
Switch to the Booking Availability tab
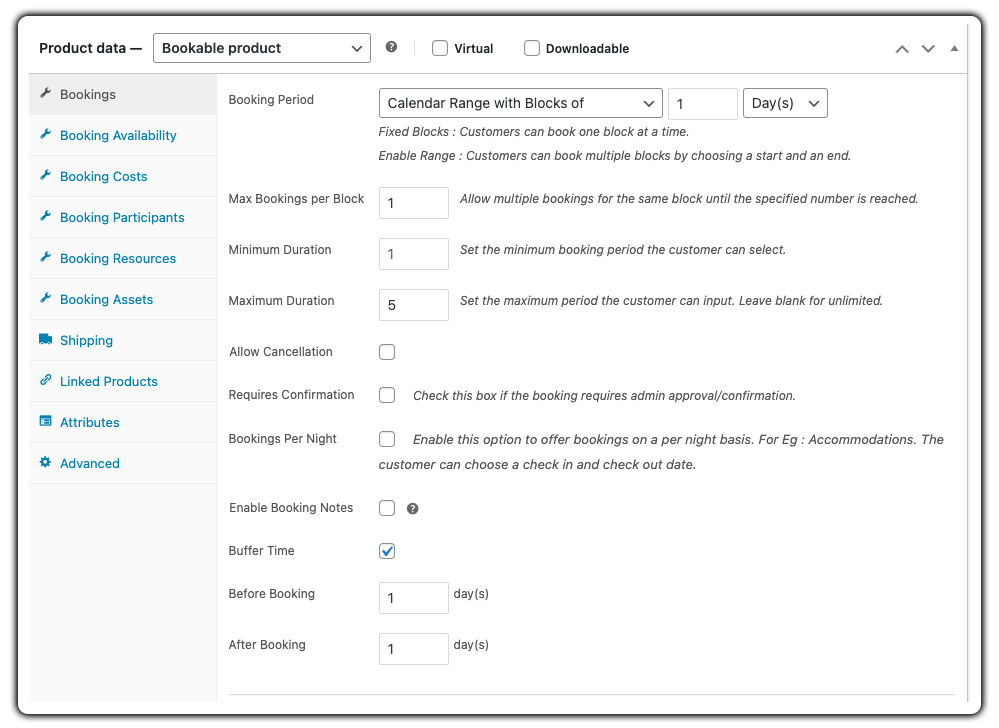[123, 135]
